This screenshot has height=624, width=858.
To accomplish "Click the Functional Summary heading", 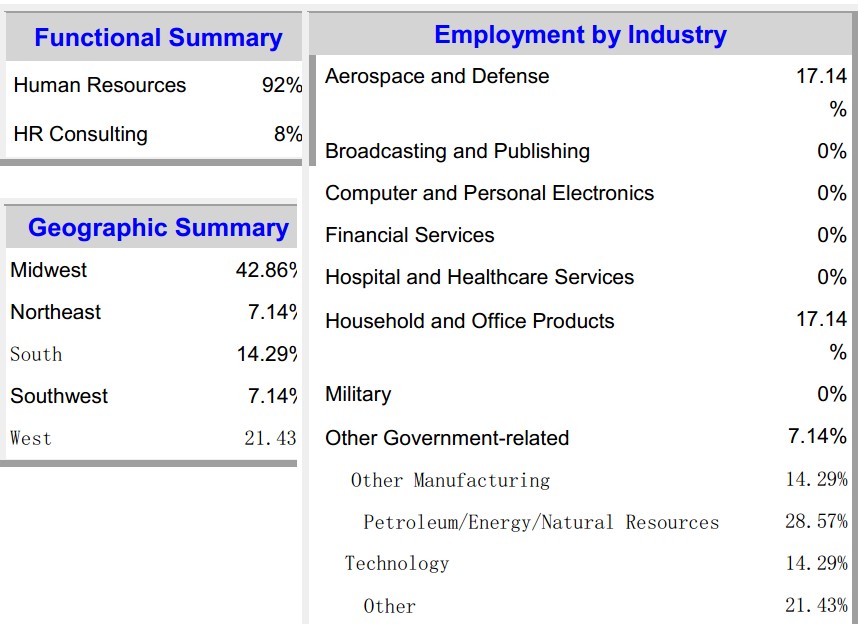I will coord(158,38).
